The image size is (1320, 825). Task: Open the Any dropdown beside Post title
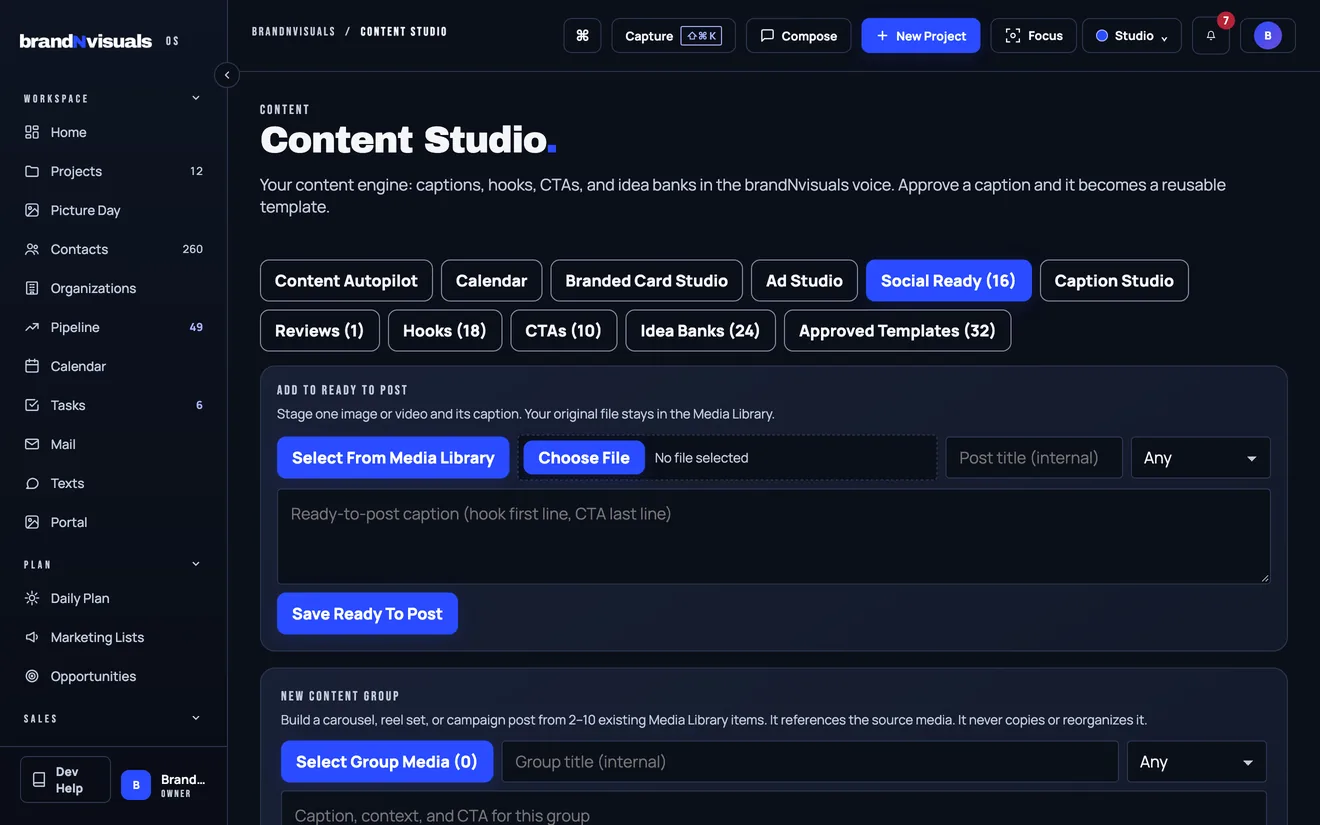tap(1201, 458)
